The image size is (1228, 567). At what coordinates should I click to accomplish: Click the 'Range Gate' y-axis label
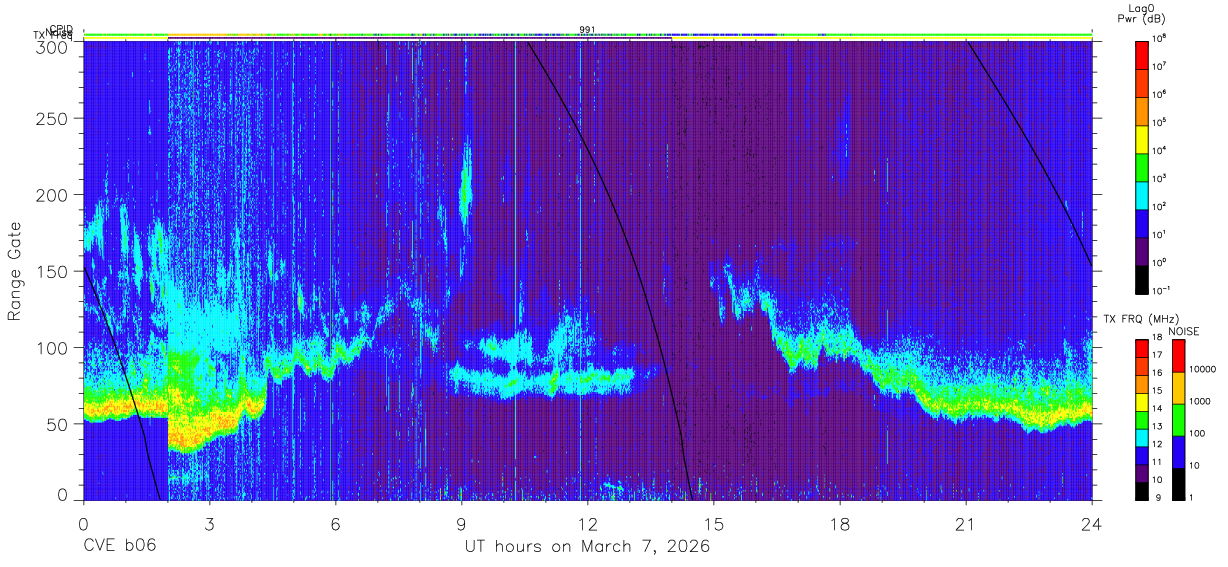tap(16, 272)
